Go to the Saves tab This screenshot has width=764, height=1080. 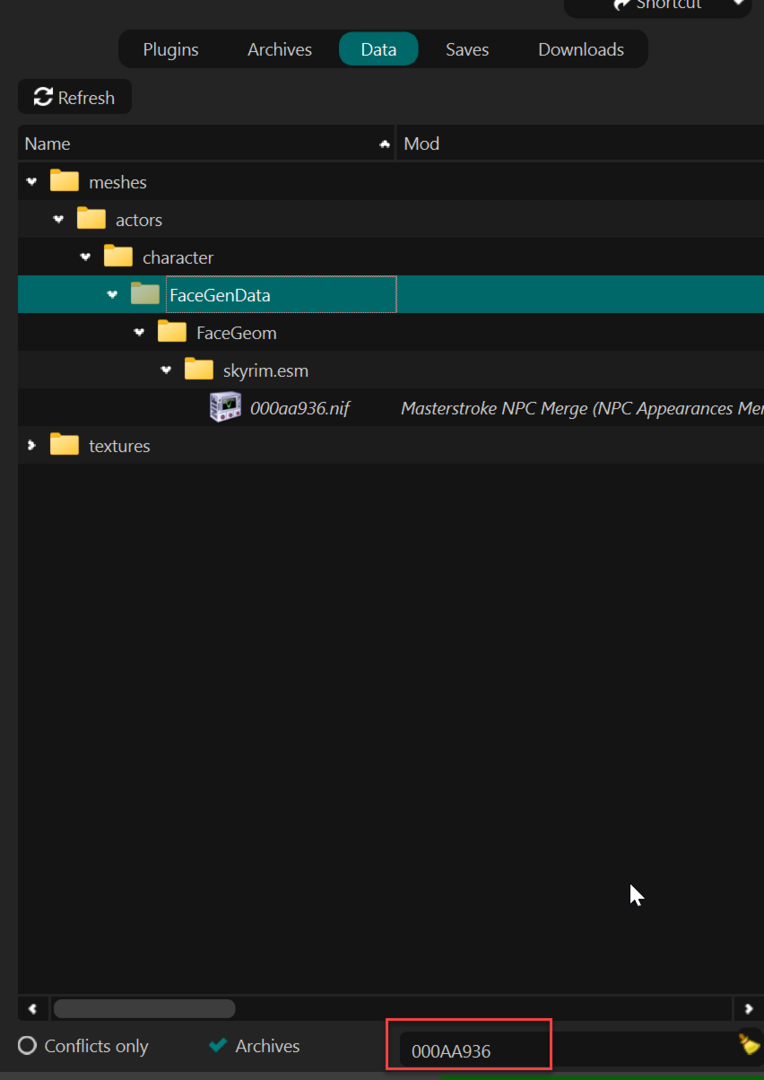[467, 50]
